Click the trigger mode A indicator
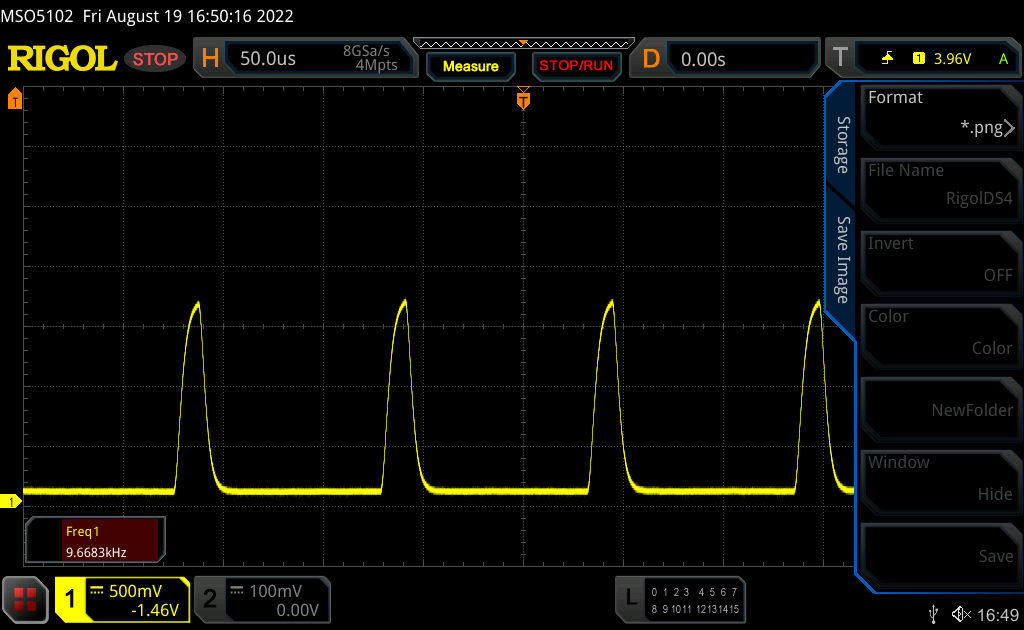1024x630 pixels. (1004, 59)
